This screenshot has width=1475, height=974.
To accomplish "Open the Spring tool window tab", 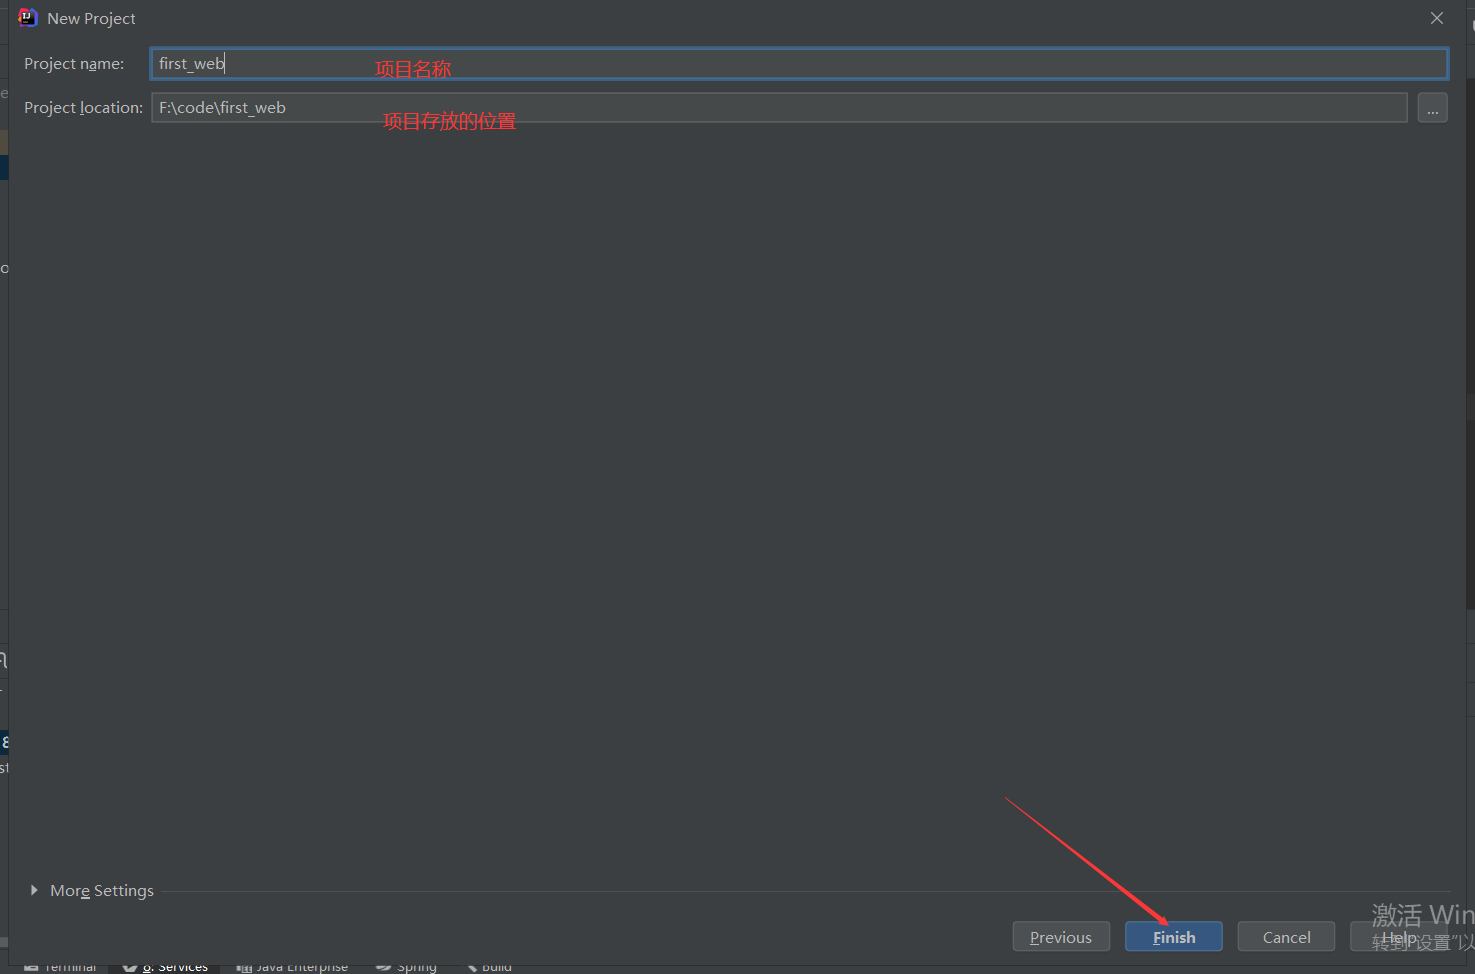I will (407, 967).
